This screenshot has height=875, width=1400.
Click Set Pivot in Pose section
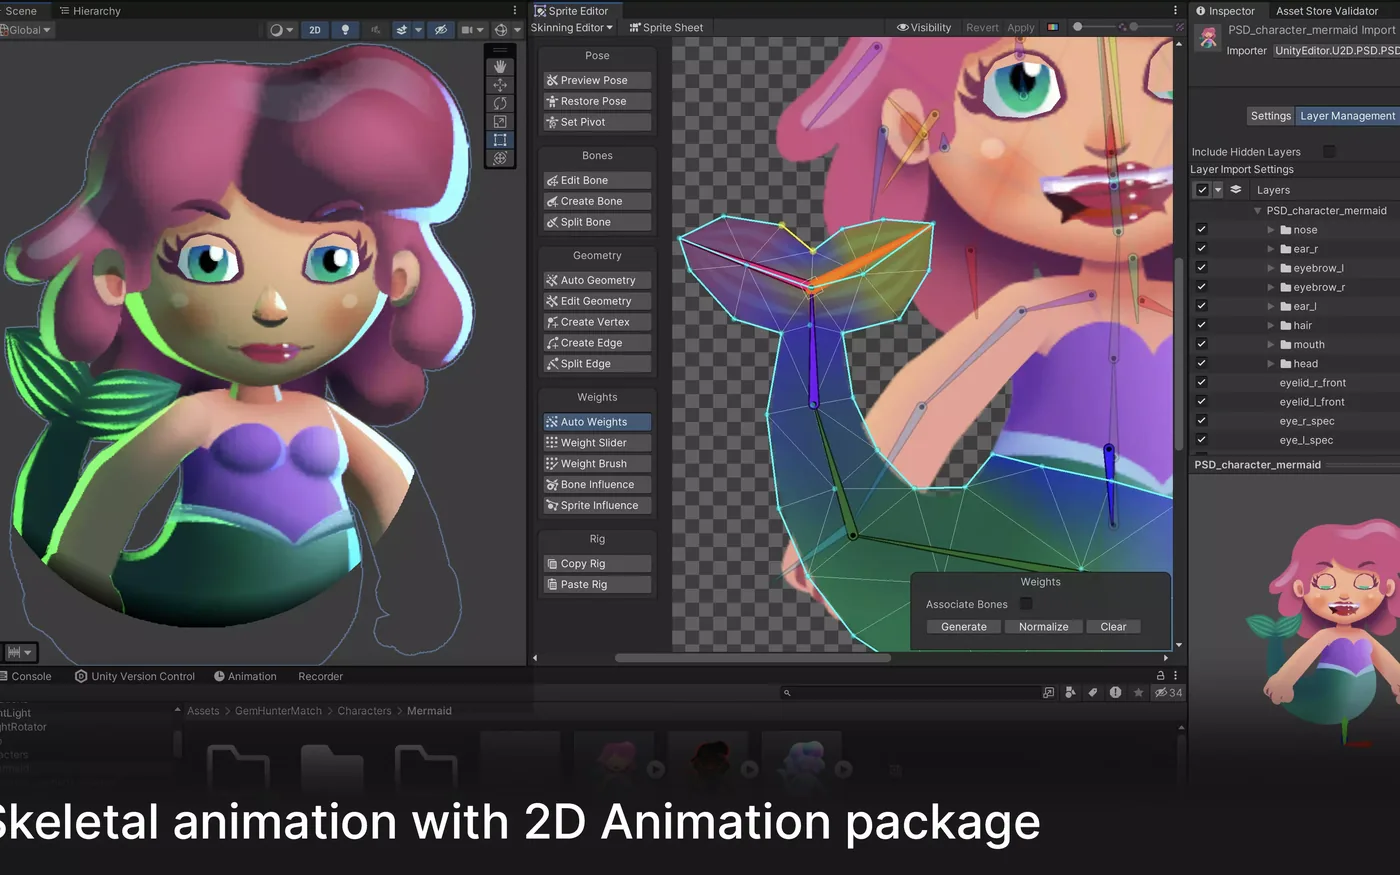[597, 122]
